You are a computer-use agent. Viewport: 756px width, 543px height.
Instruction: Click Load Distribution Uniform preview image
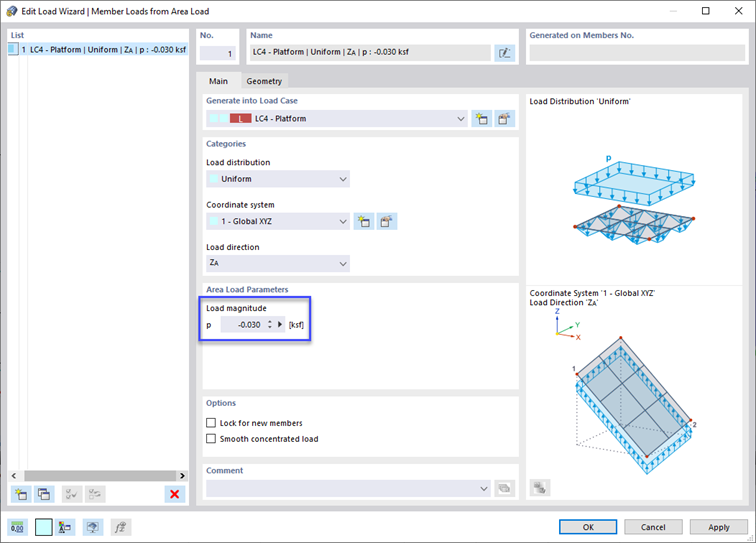[634, 200]
